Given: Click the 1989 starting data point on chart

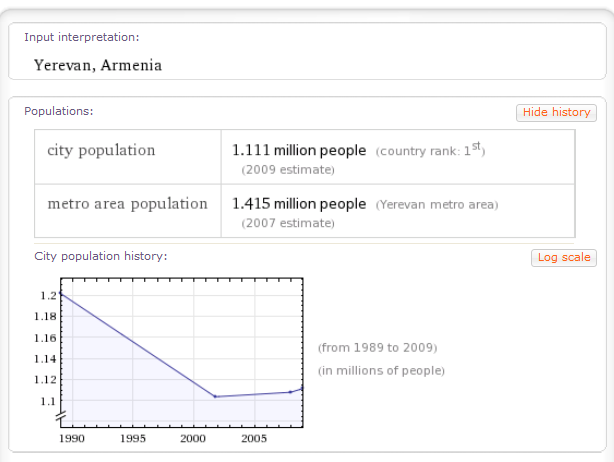Looking at the screenshot, I should 61,293.
